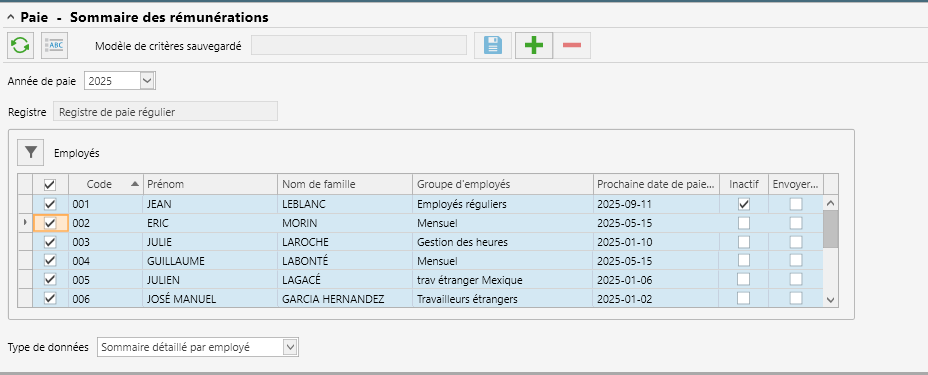Remove criteria model with red minus
The image size is (928, 375).
572,46
